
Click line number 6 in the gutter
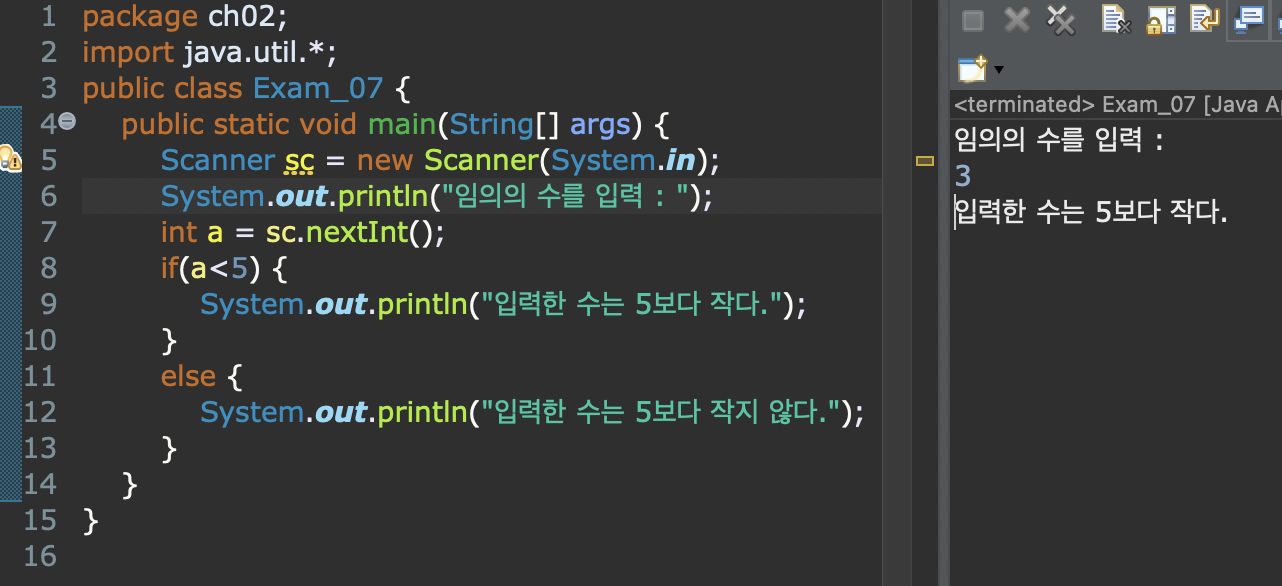click(x=48, y=196)
